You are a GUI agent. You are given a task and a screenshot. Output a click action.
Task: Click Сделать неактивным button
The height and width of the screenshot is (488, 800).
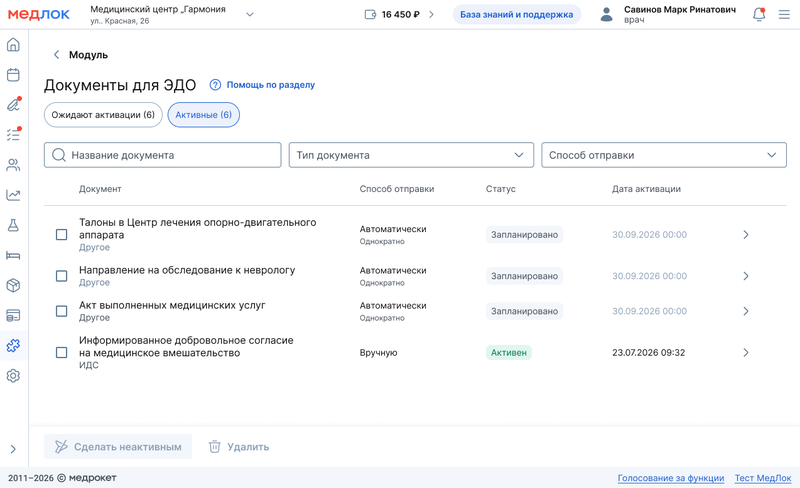[118, 447]
